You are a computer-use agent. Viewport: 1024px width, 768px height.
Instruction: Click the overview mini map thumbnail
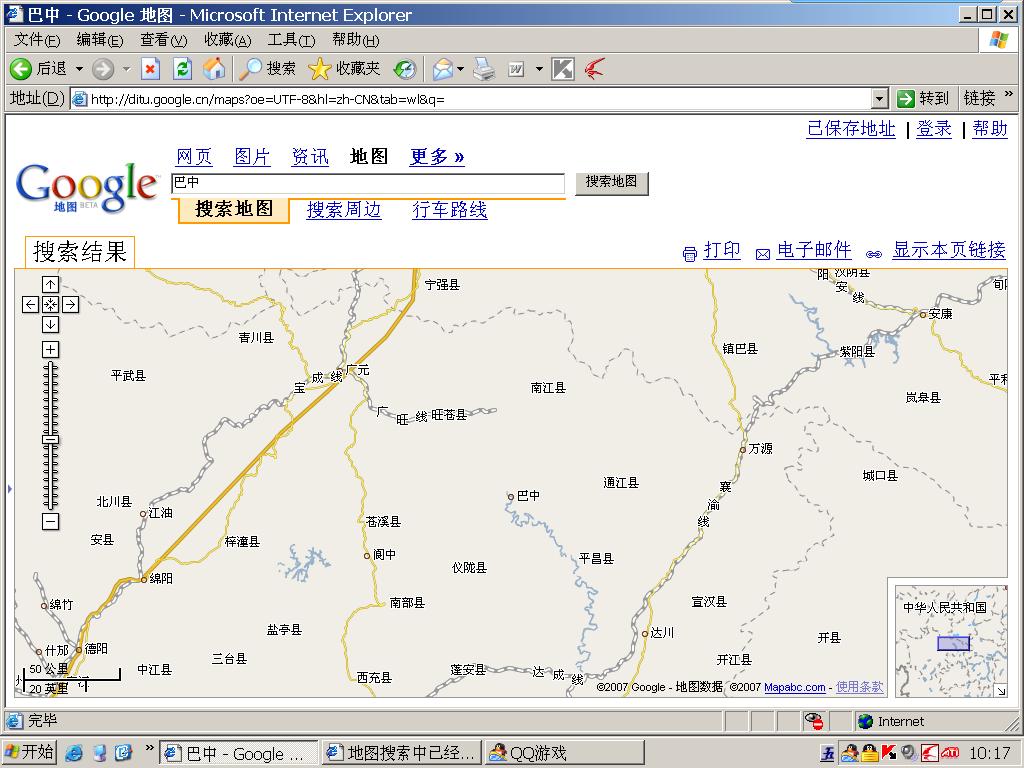coord(951,641)
